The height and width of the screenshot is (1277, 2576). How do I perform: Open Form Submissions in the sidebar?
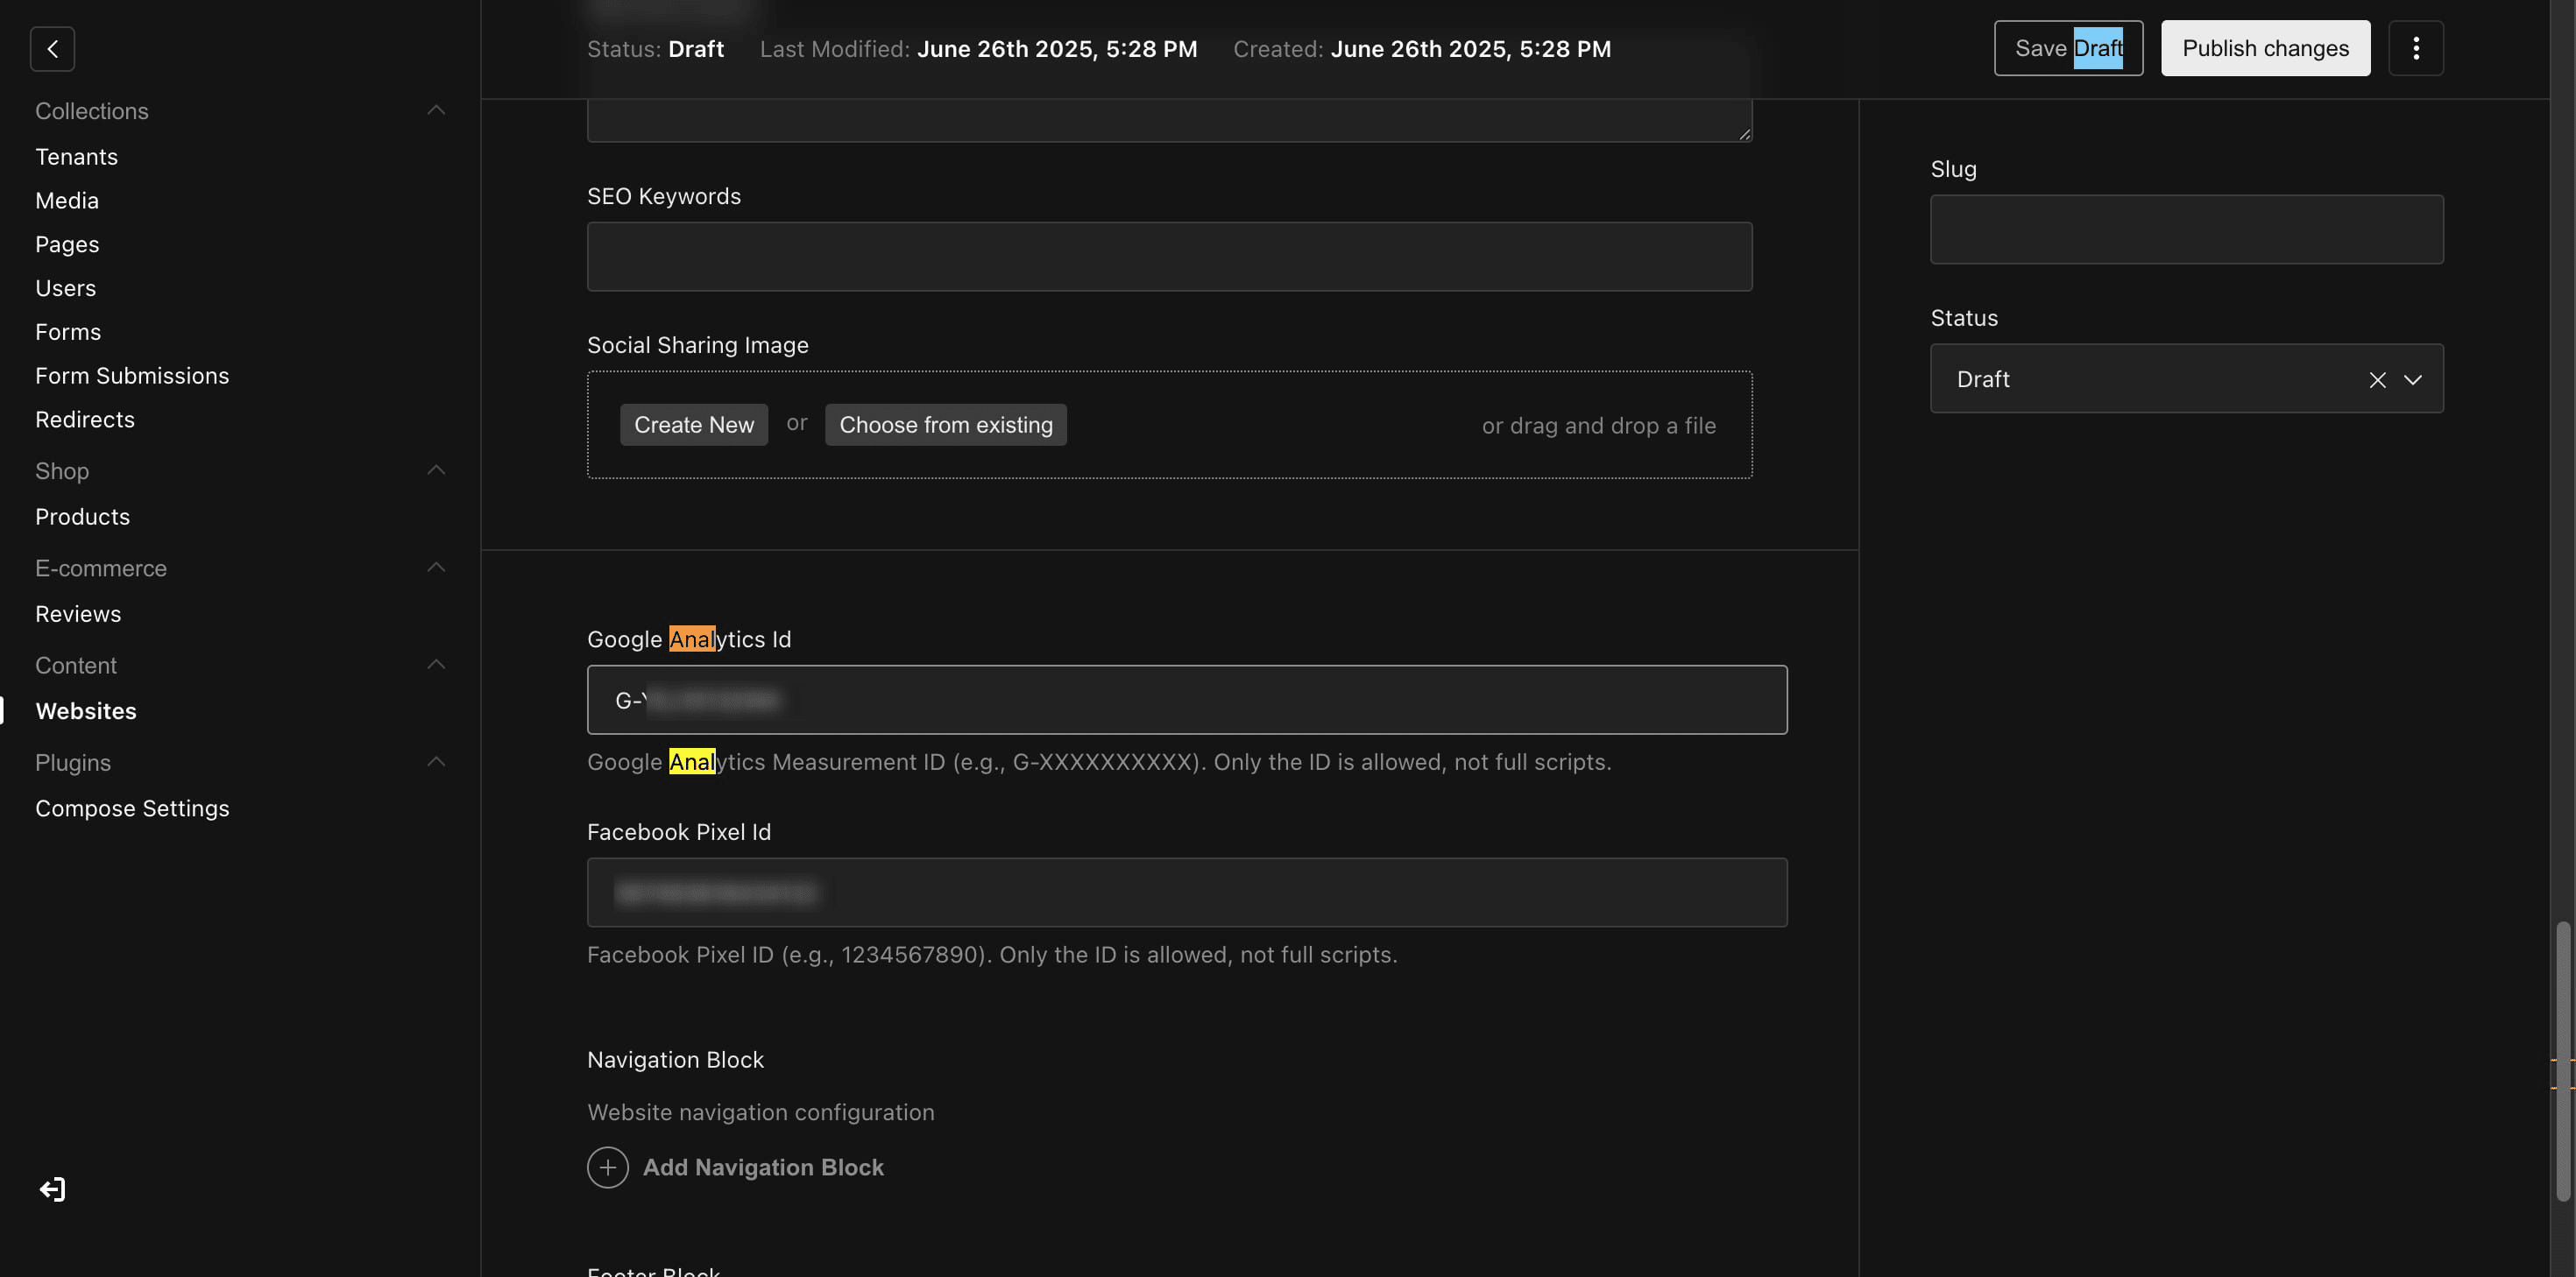[132, 375]
